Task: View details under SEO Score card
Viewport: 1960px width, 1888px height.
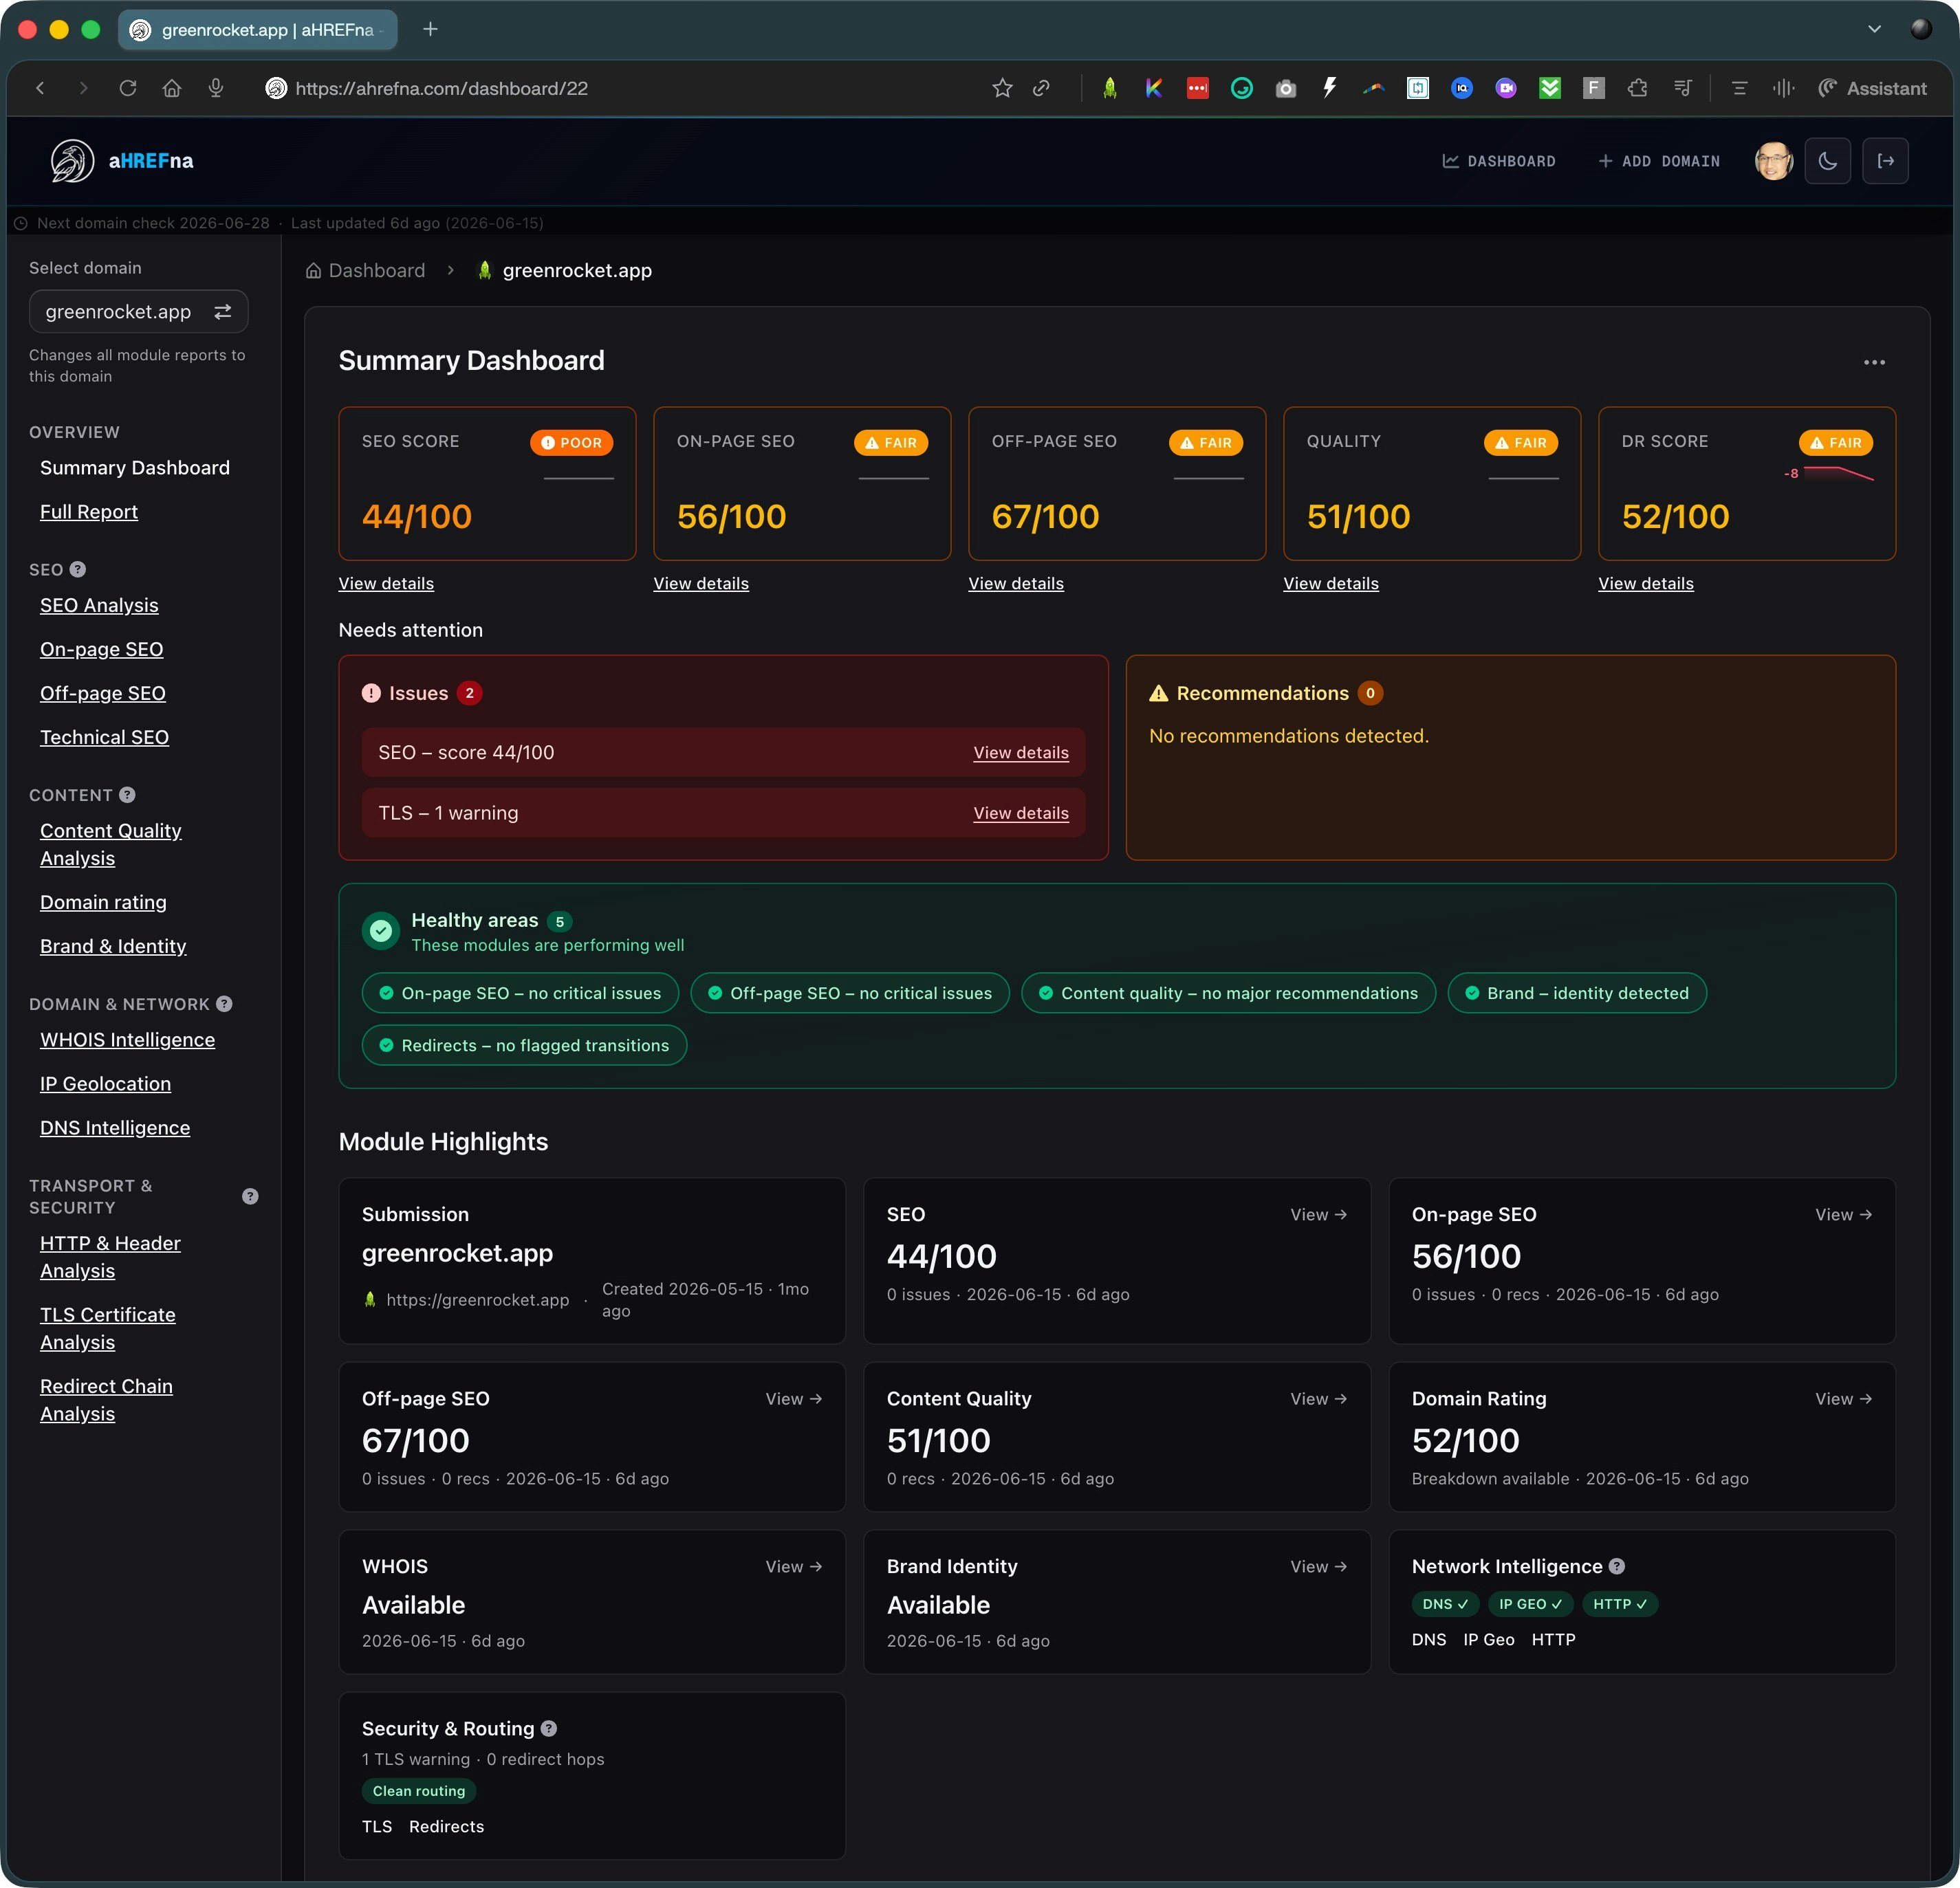Action: (386, 583)
